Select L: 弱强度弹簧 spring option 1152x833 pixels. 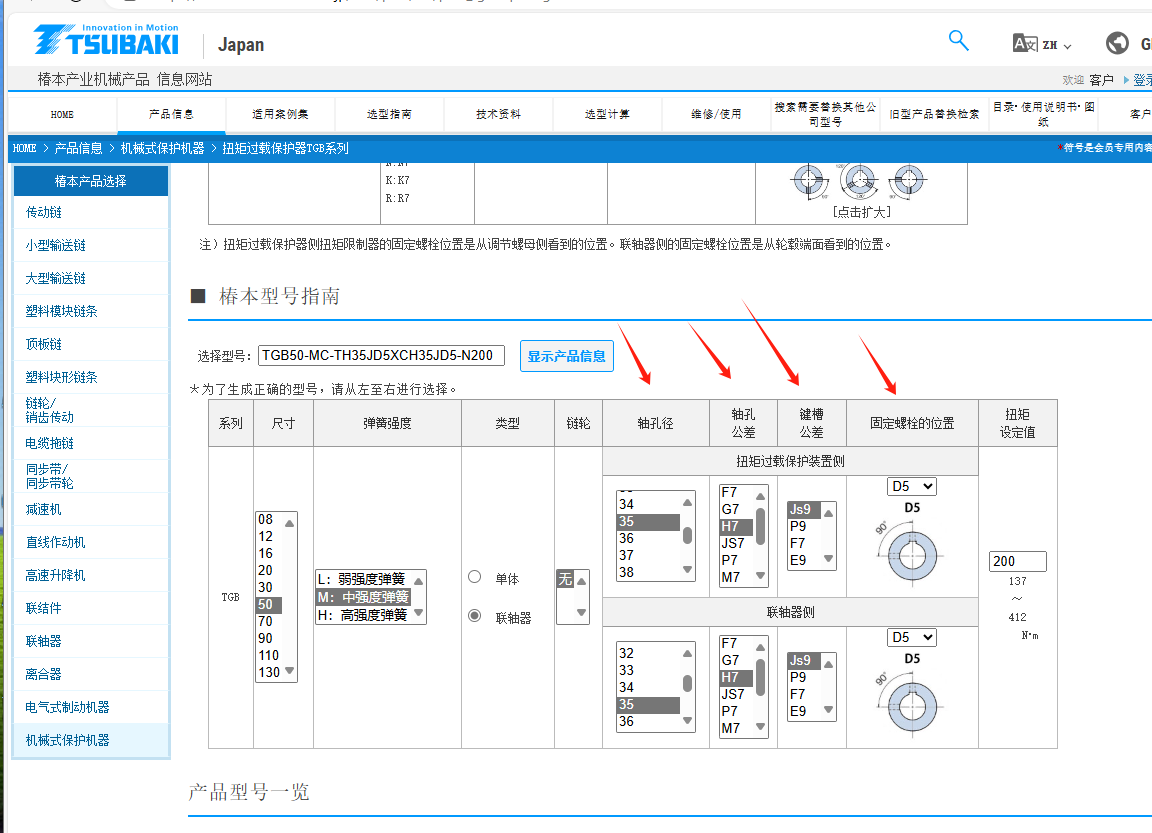[363, 579]
